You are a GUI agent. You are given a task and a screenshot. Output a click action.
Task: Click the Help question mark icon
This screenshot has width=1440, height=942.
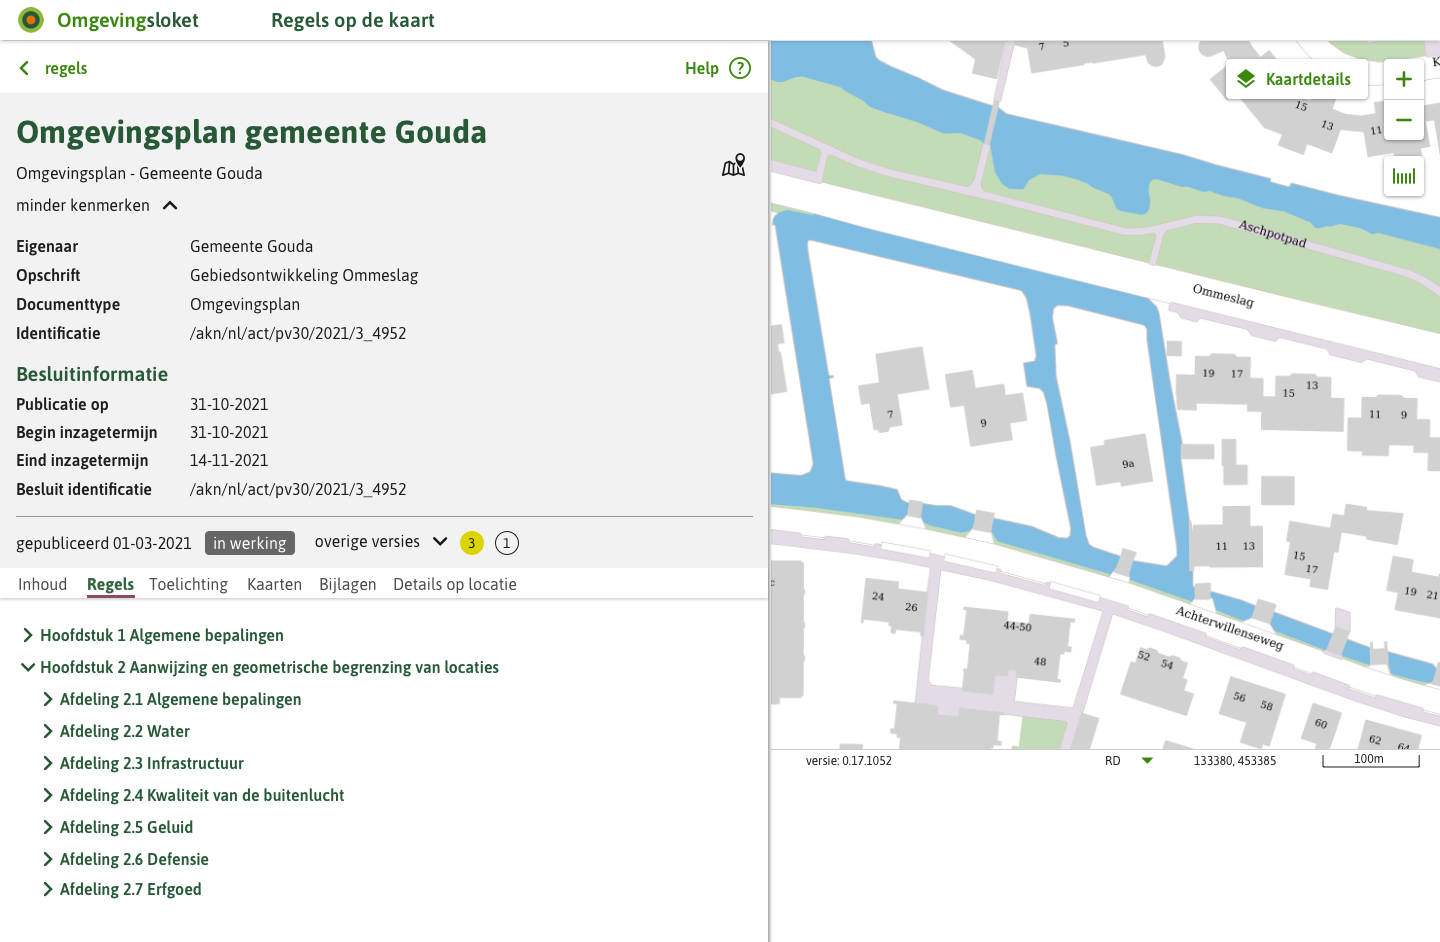tap(740, 68)
